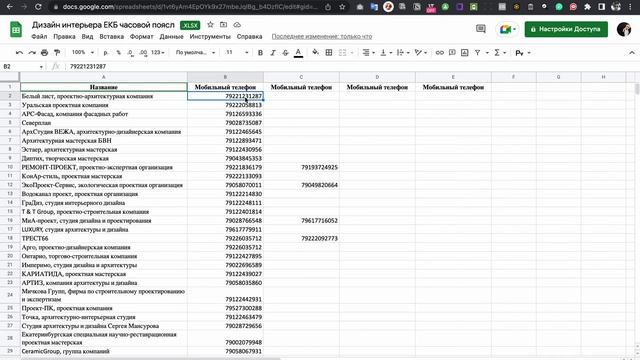Viewport: 640px width, 360px height.
Task: Activate the paint format roller
Action: 57,53
